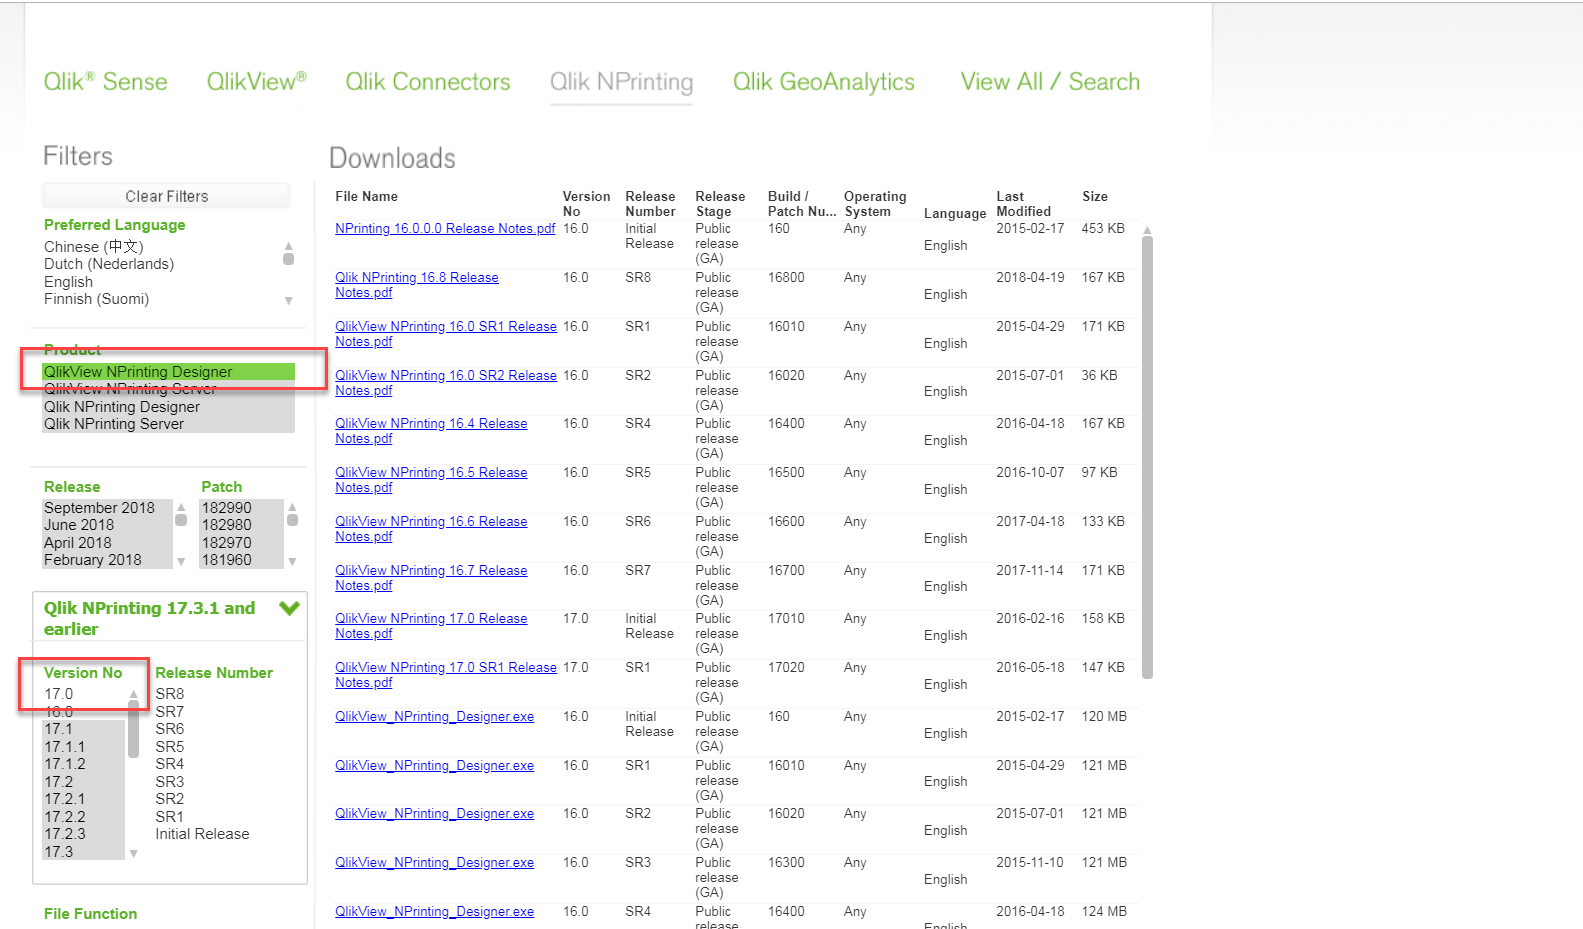Download QlikView_NPrinting_Designer.exe build 160

(x=434, y=717)
